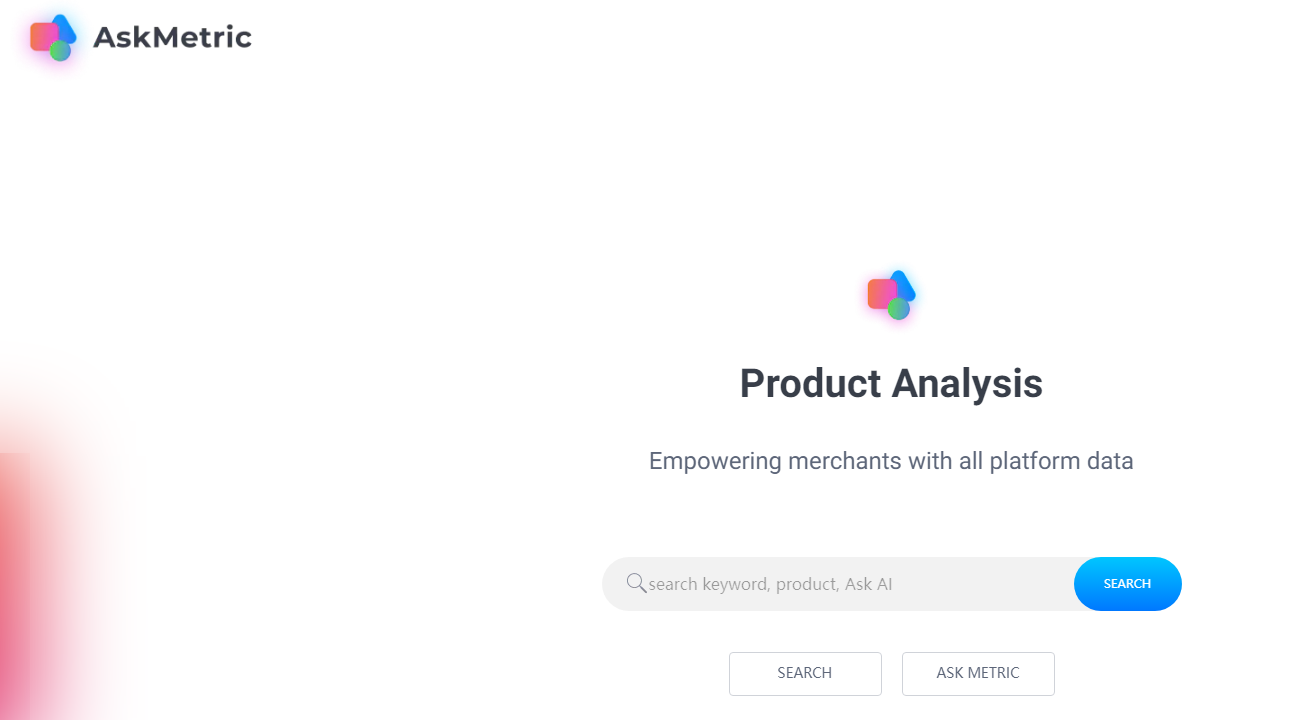This screenshot has height=720, width=1292.
Task: Focus the search keyword input field
Action: [838, 584]
